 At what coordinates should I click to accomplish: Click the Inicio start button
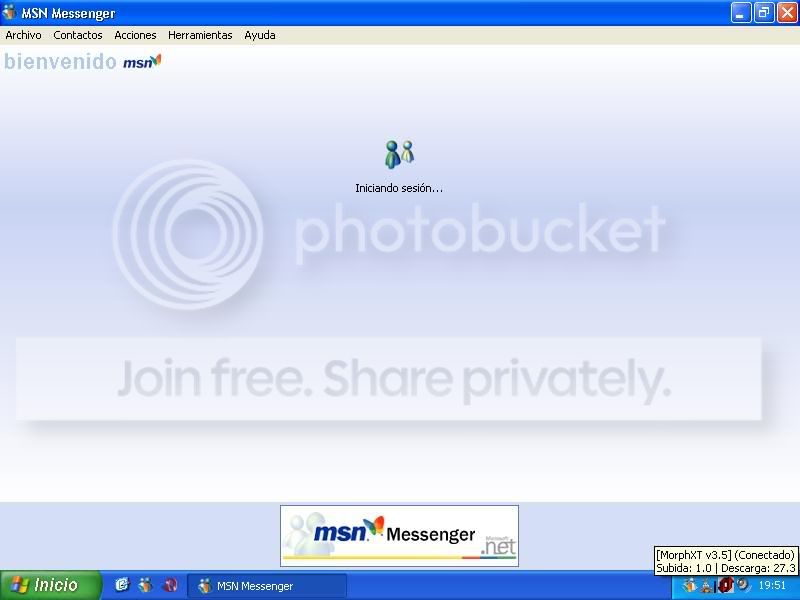coord(51,585)
